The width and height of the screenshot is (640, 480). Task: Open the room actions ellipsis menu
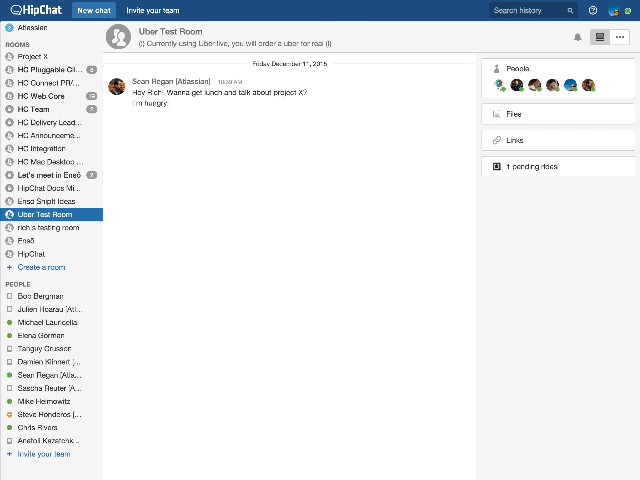coord(620,37)
